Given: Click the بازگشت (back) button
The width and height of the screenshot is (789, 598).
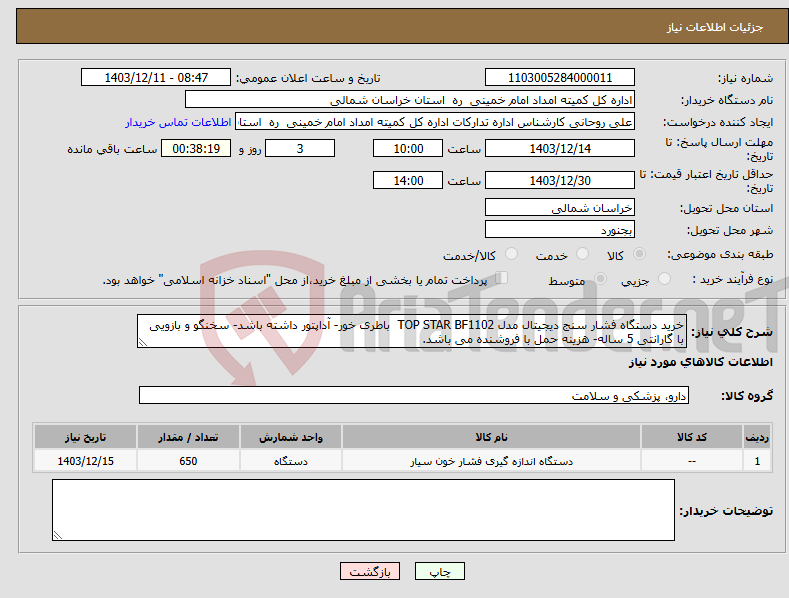Looking at the screenshot, I should [370, 571].
